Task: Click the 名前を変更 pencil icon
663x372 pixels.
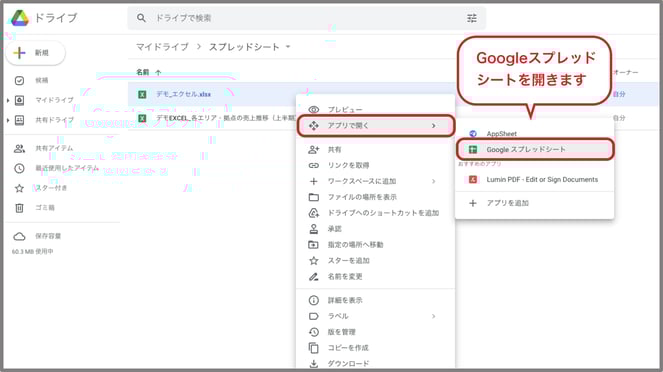Action: click(x=314, y=276)
